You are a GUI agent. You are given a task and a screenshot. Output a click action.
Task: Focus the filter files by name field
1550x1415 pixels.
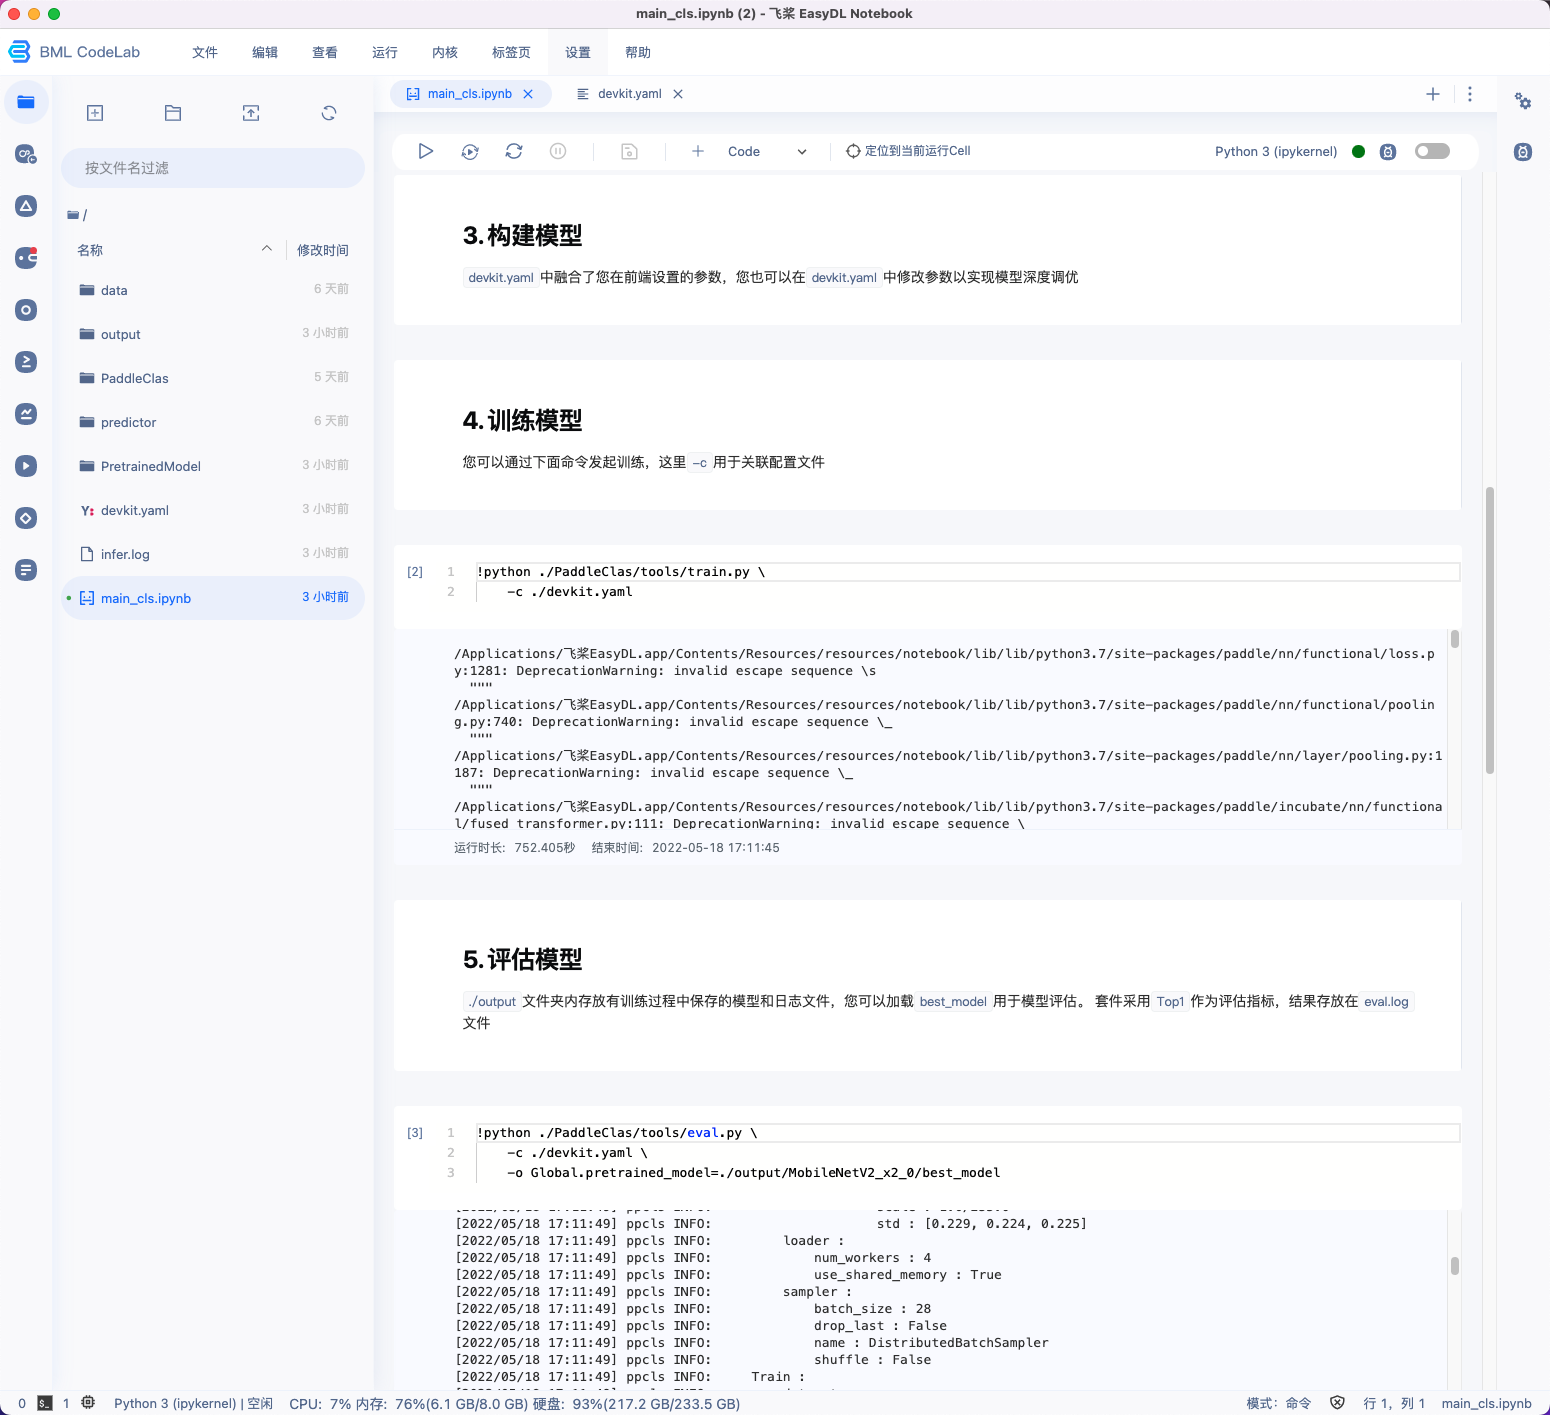(213, 168)
